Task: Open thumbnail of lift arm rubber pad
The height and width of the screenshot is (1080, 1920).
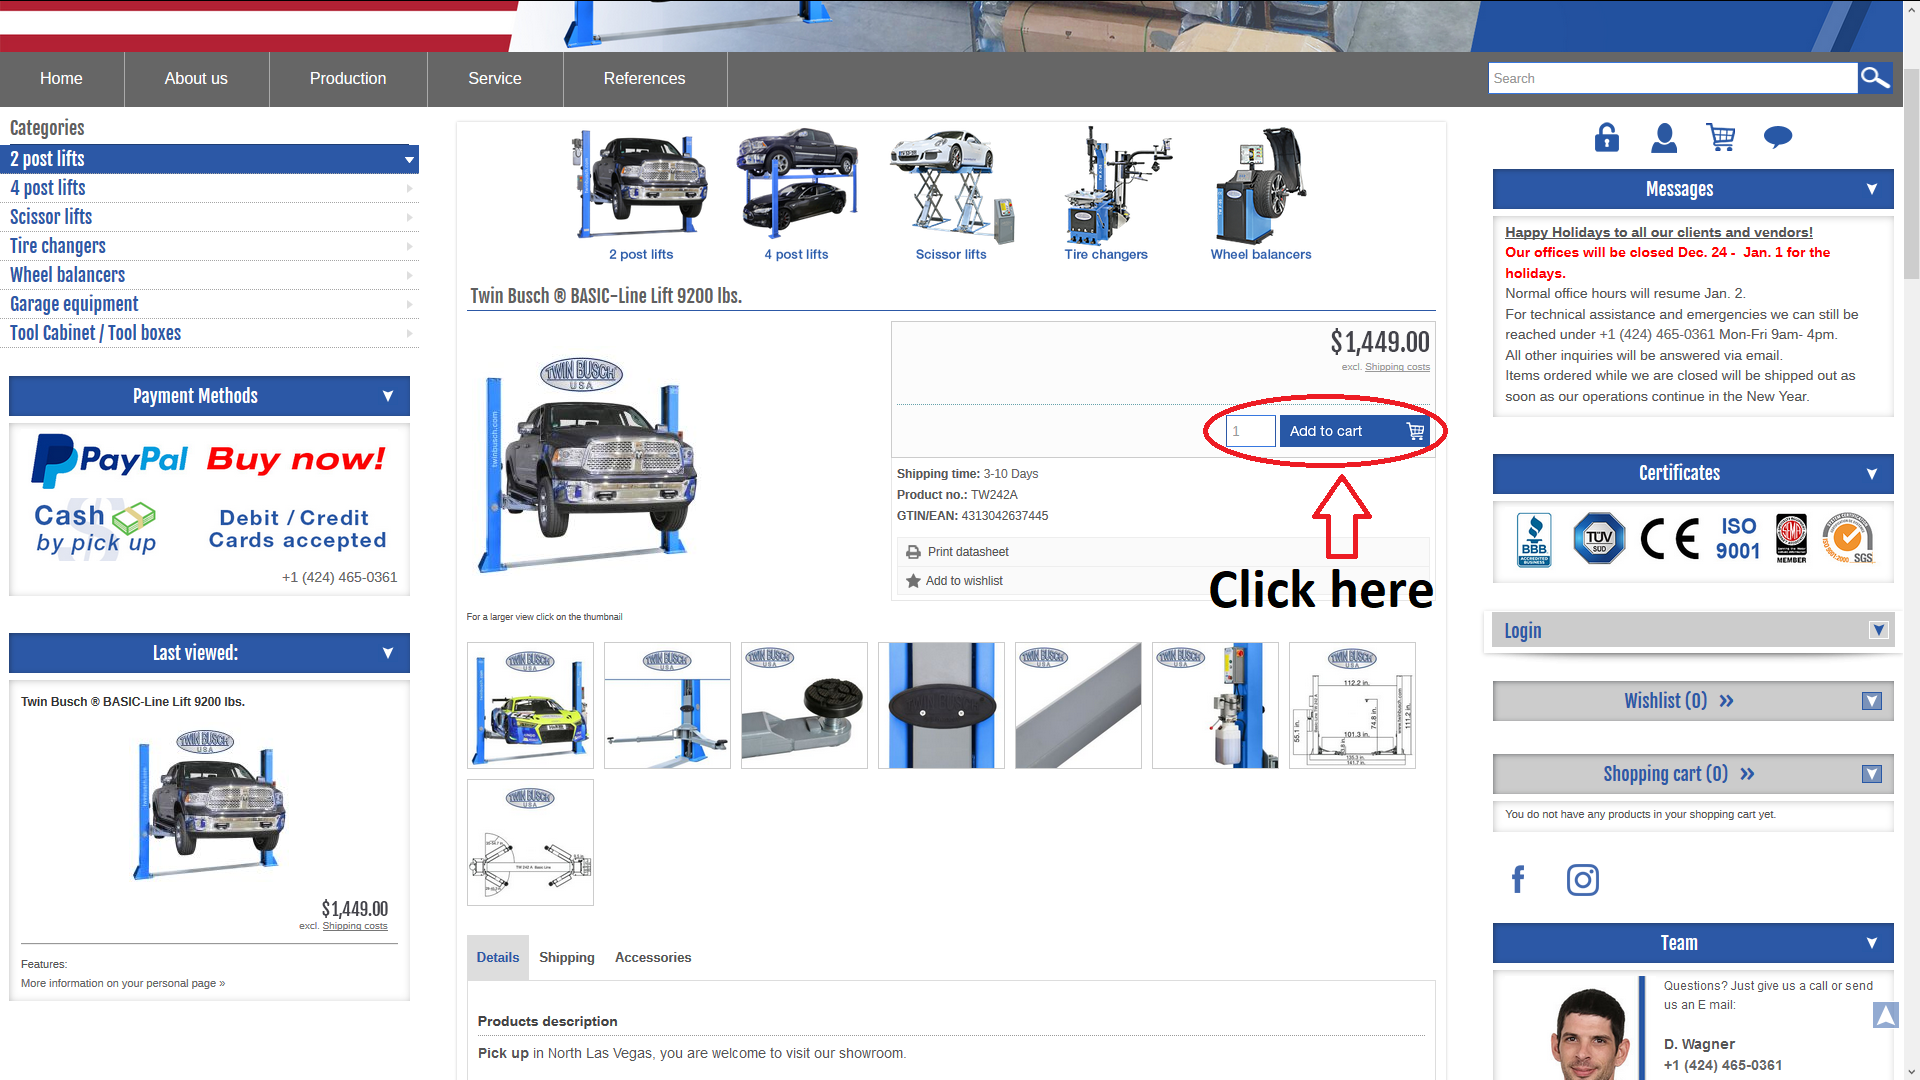Action: (804, 705)
